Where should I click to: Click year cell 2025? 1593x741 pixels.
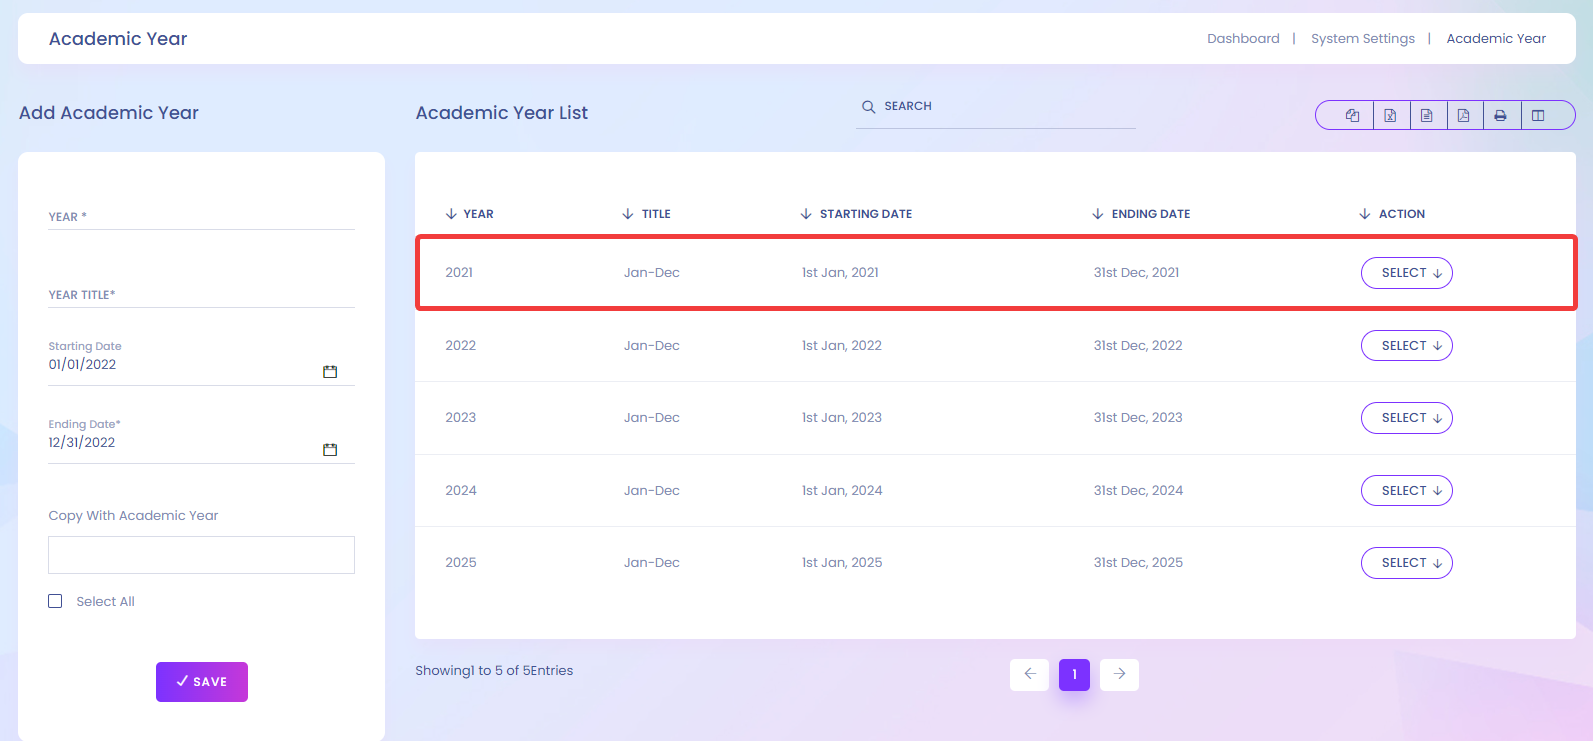coord(461,562)
